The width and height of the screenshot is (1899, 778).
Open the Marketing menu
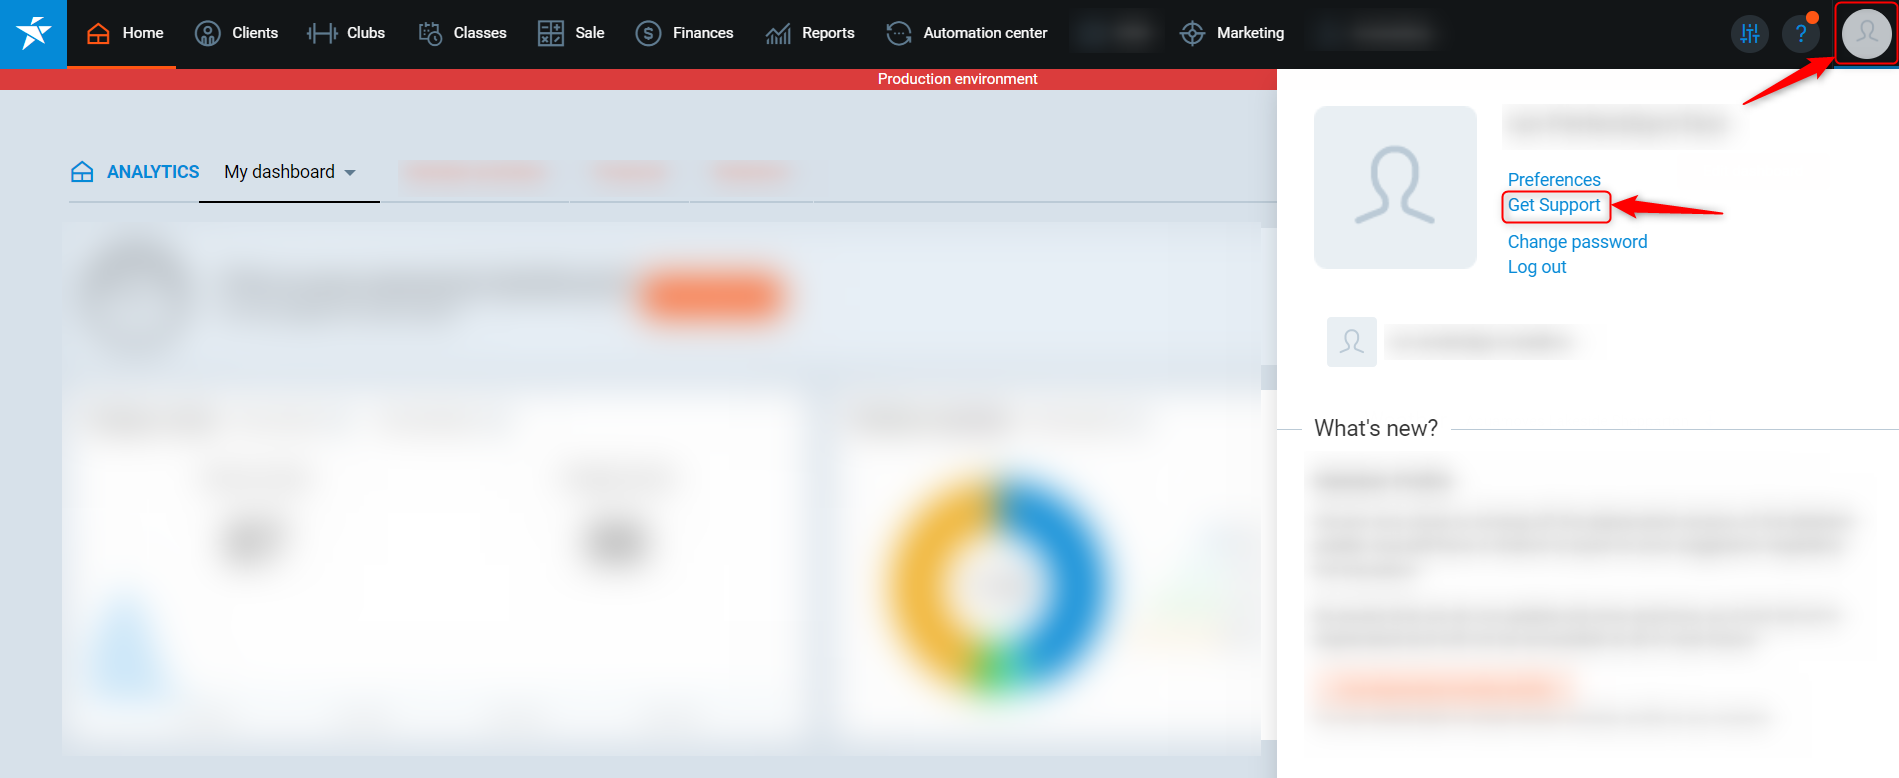pyautogui.click(x=1231, y=33)
